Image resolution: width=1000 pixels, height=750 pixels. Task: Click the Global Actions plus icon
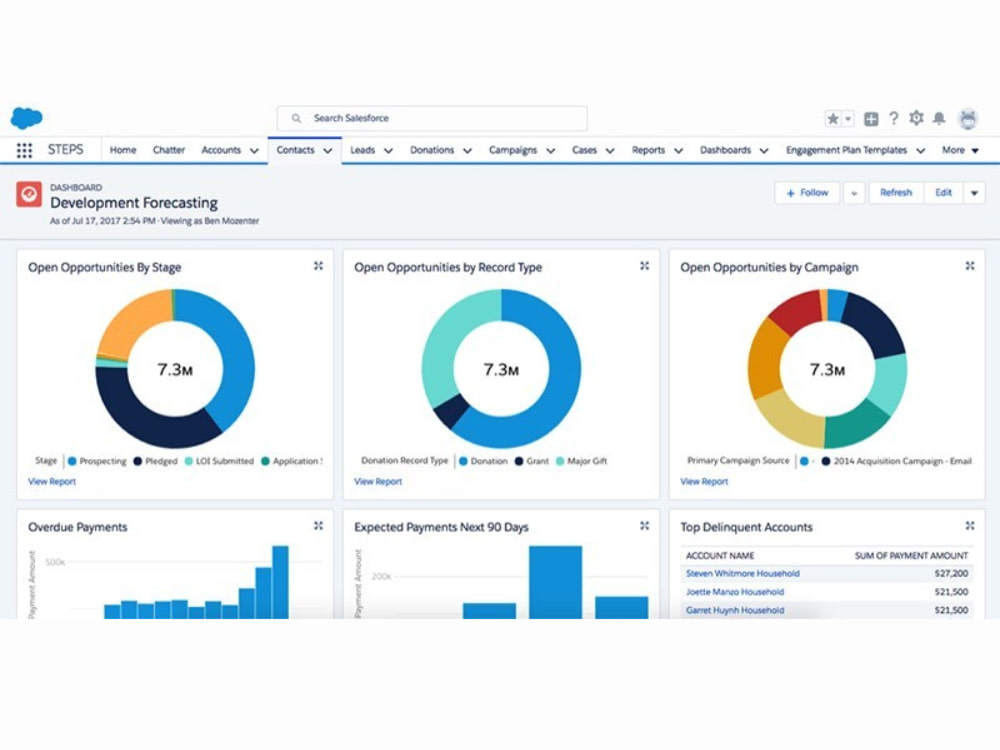click(x=871, y=119)
